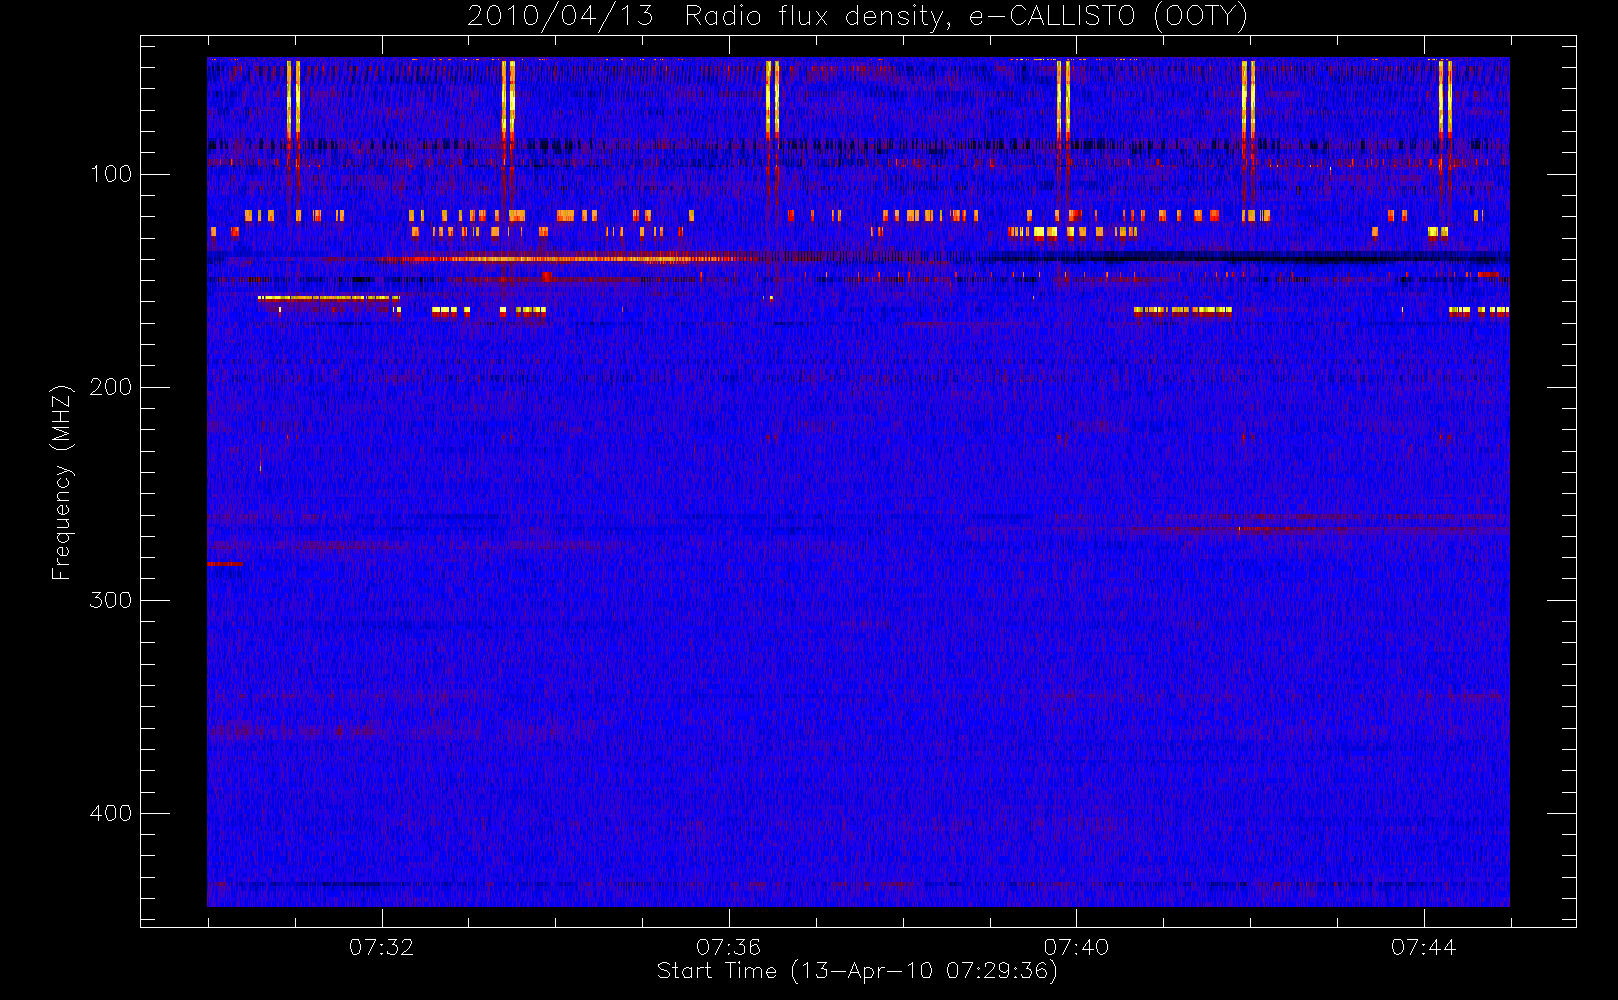Click the 07:32 time tick label
Viewport: 1618px width, 1000px height.
[381, 946]
